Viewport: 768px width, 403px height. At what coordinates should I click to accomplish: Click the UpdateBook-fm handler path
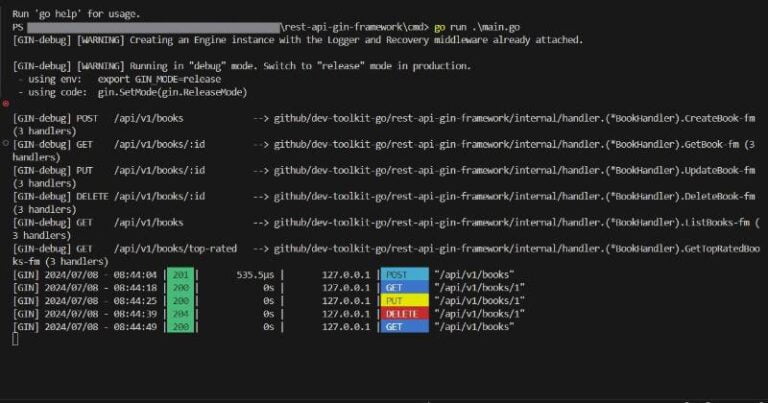pyautogui.click(x=514, y=170)
